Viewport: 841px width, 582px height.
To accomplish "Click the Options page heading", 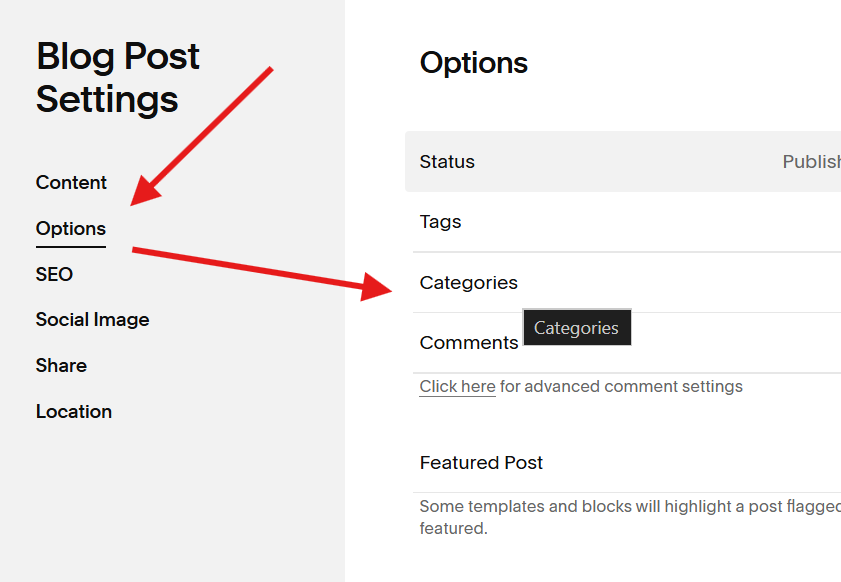I will click(474, 63).
